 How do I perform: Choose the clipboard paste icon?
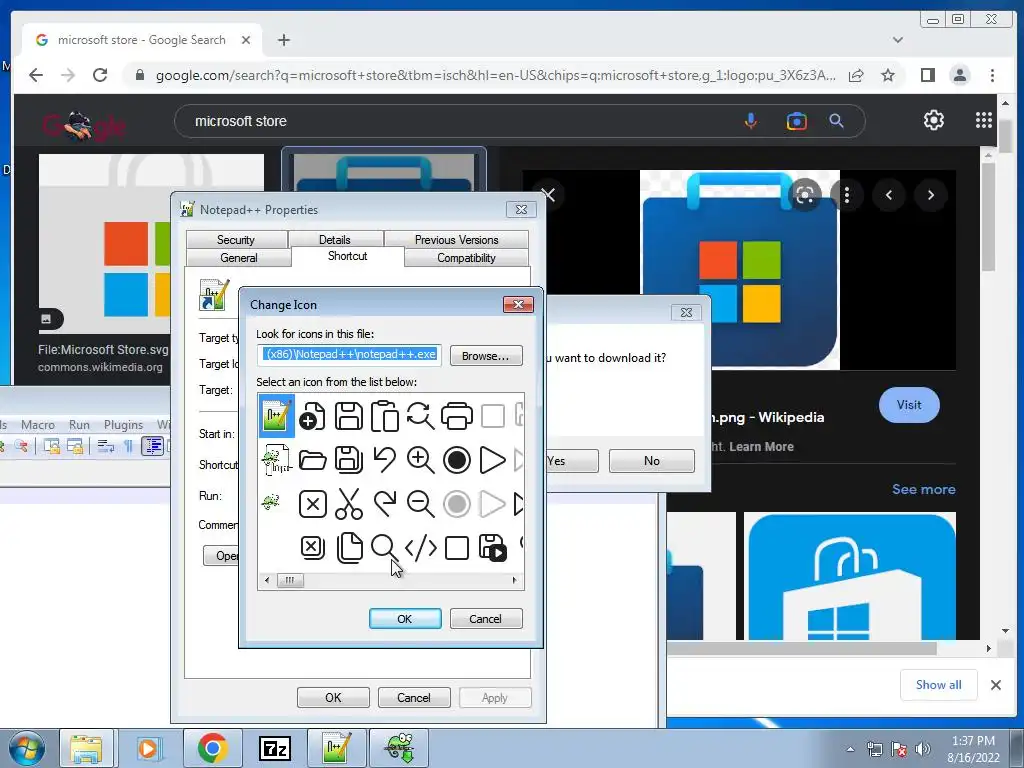pos(385,416)
